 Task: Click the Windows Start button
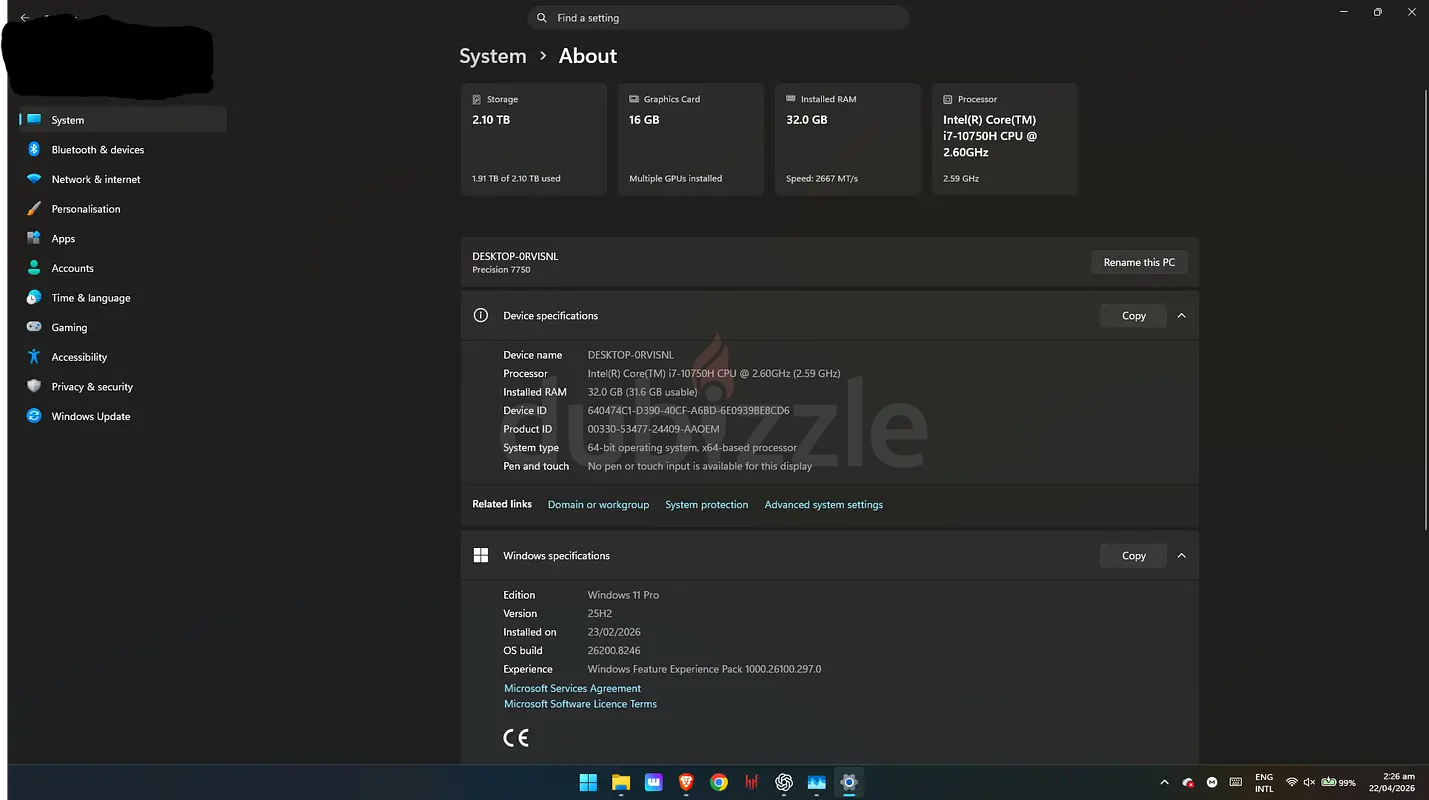pos(588,782)
